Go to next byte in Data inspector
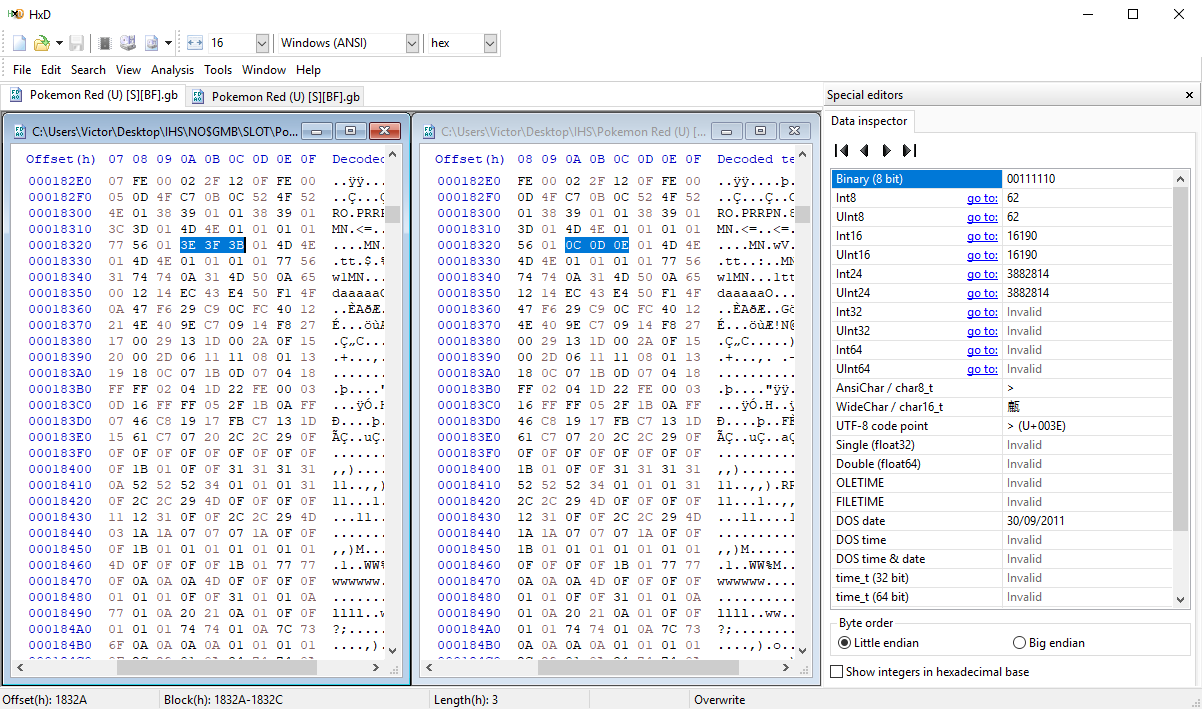 (886, 150)
